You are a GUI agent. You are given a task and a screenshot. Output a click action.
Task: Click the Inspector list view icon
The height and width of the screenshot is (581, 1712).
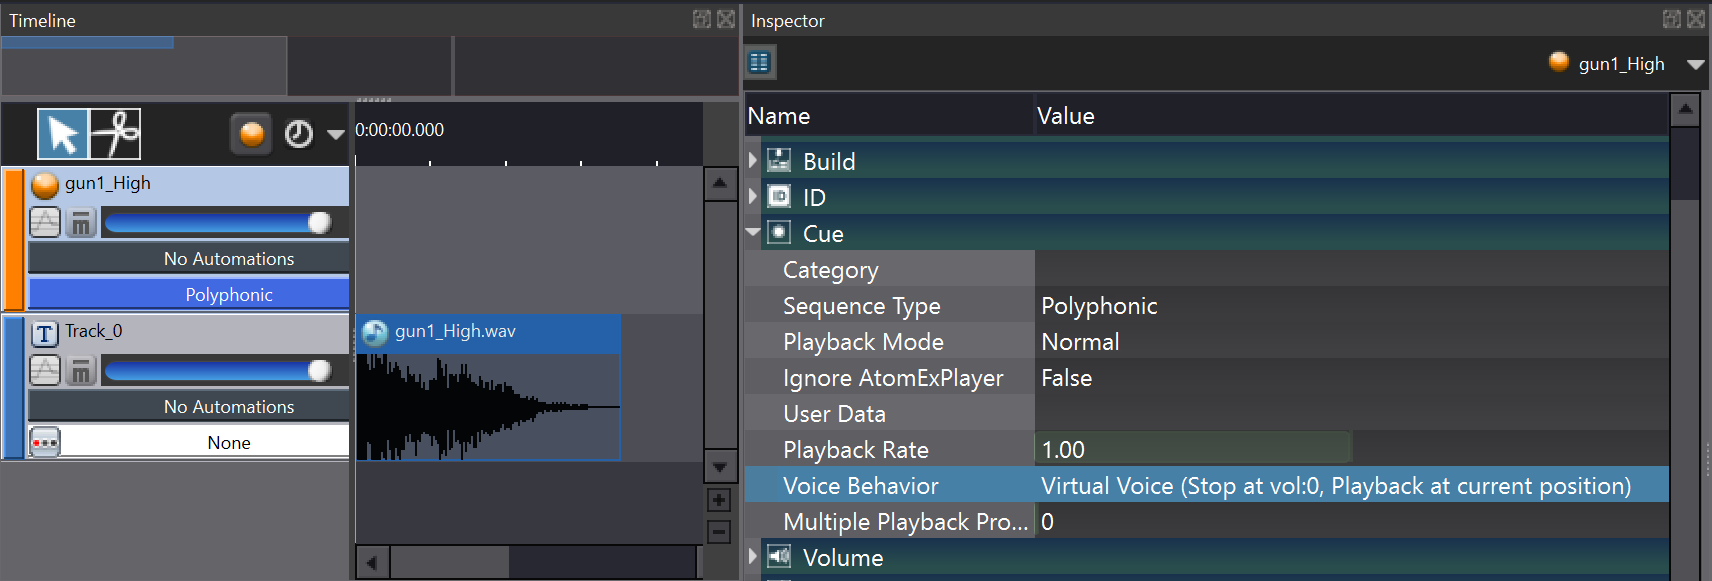pyautogui.click(x=760, y=63)
